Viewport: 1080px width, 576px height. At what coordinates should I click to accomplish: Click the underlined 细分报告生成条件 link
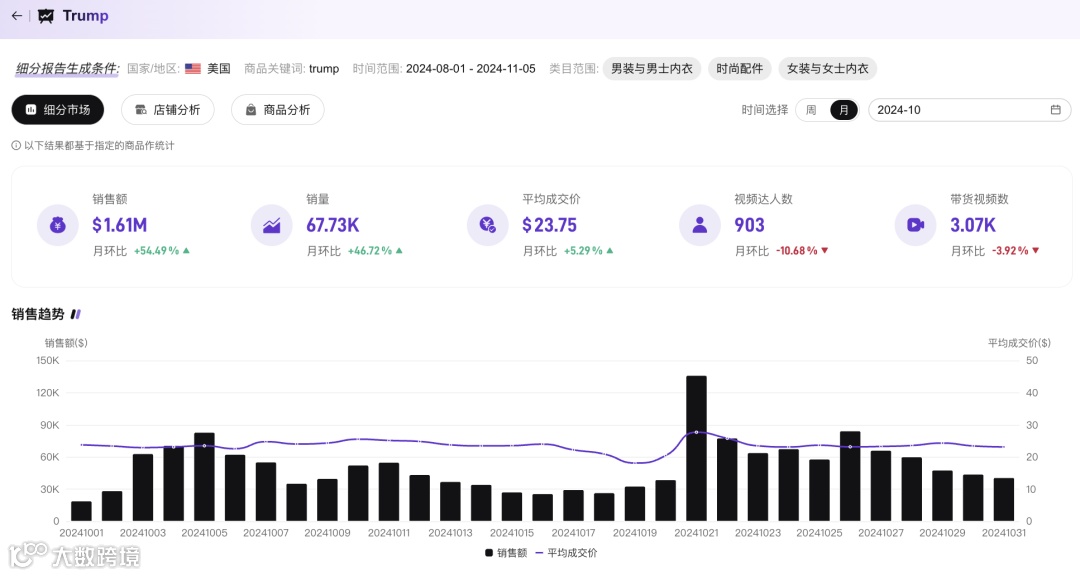coord(62,68)
